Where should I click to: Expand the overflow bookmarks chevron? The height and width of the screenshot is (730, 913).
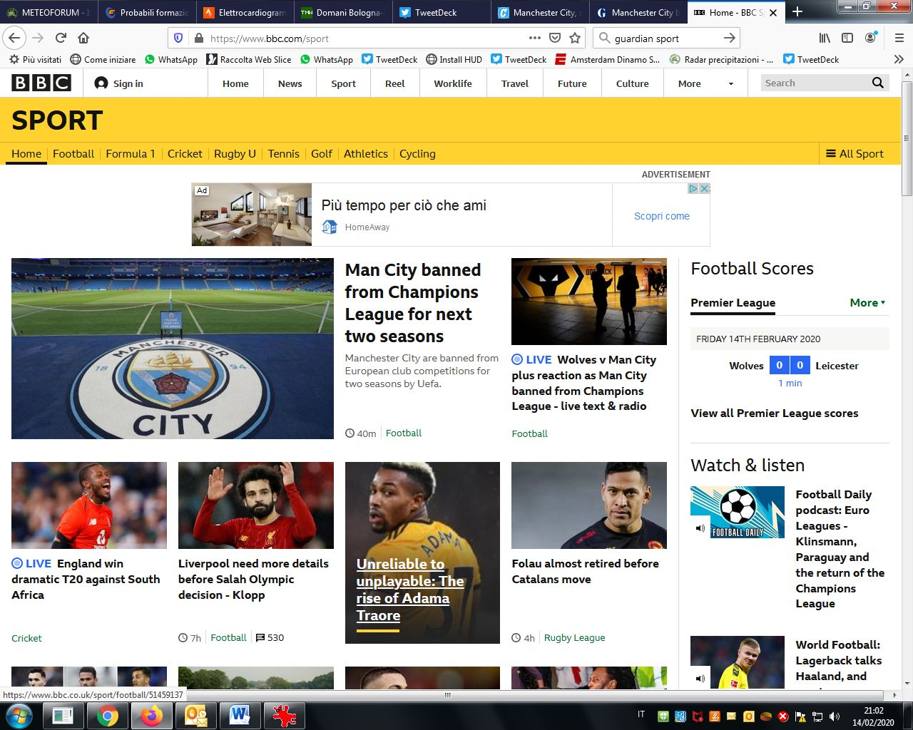(899, 58)
